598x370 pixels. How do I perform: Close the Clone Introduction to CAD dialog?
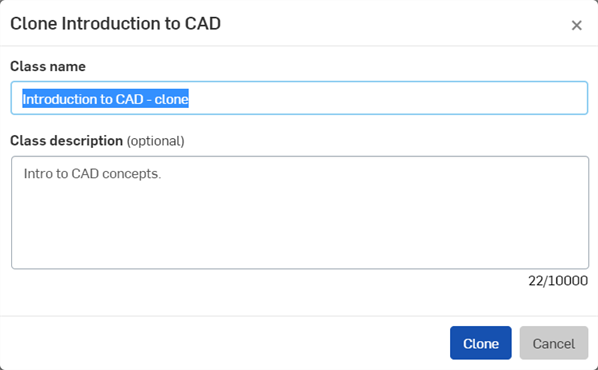[576, 25]
